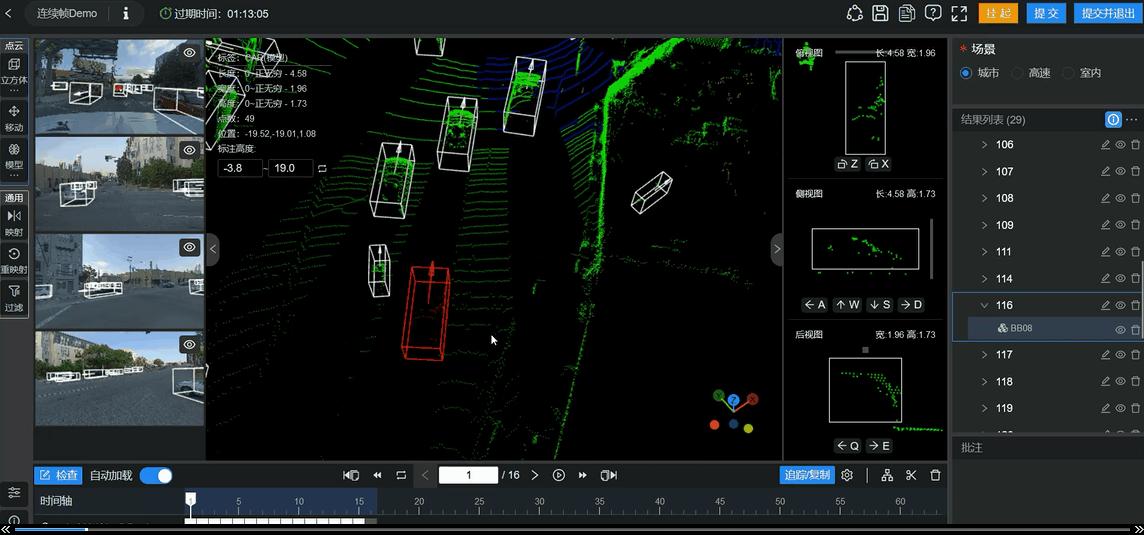Viewport: 1144px width, 535px height.
Task: Click the scissors cut icon
Action: (911, 475)
